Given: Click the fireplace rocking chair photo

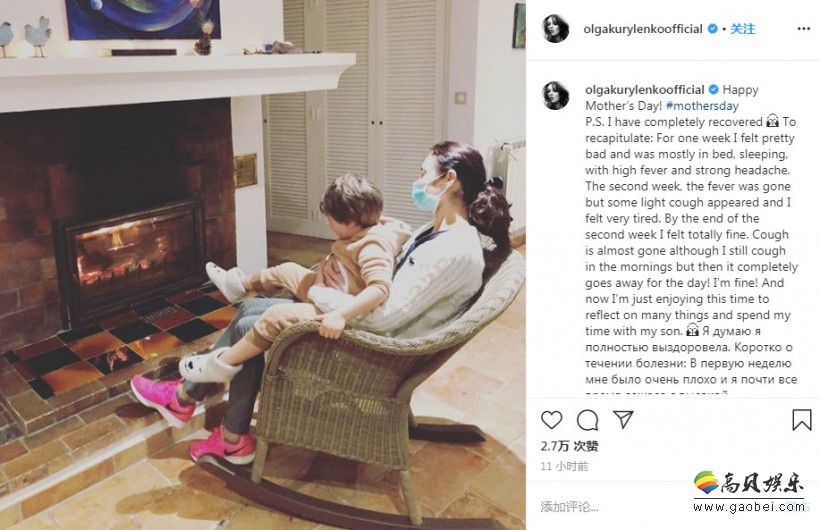Looking at the screenshot, I should [x=263, y=265].
